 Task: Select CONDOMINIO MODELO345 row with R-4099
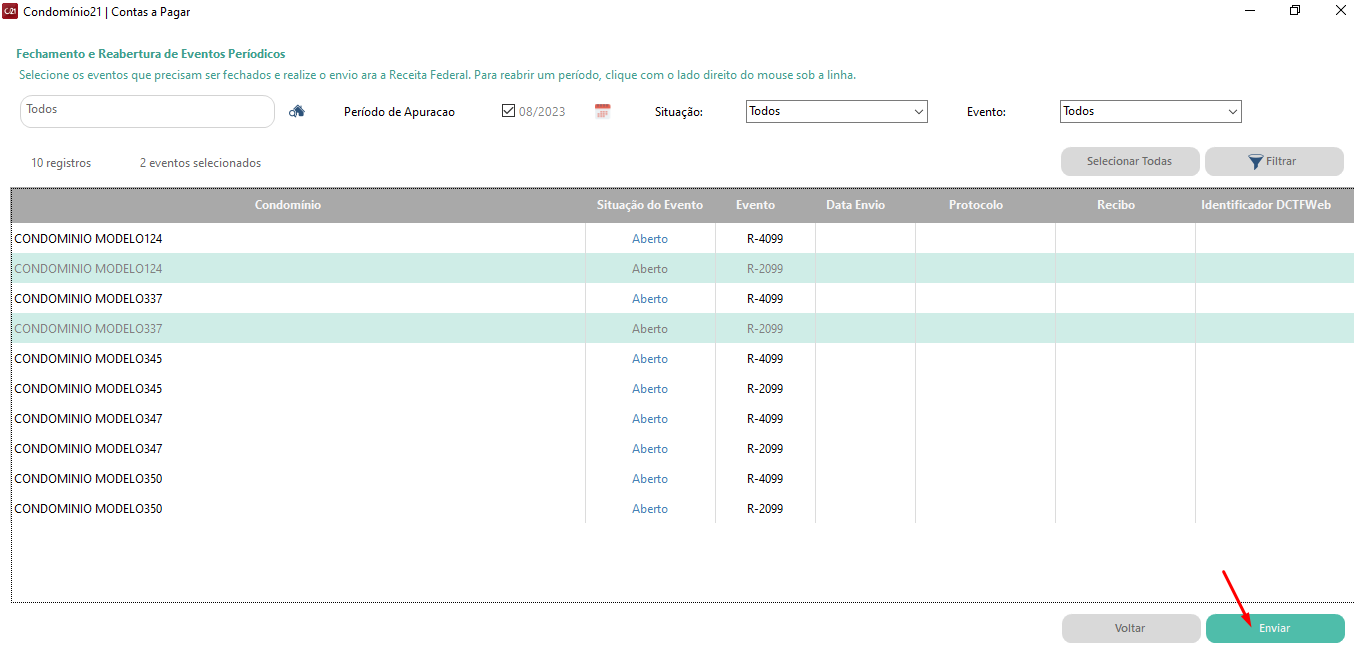tap(682, 359)
